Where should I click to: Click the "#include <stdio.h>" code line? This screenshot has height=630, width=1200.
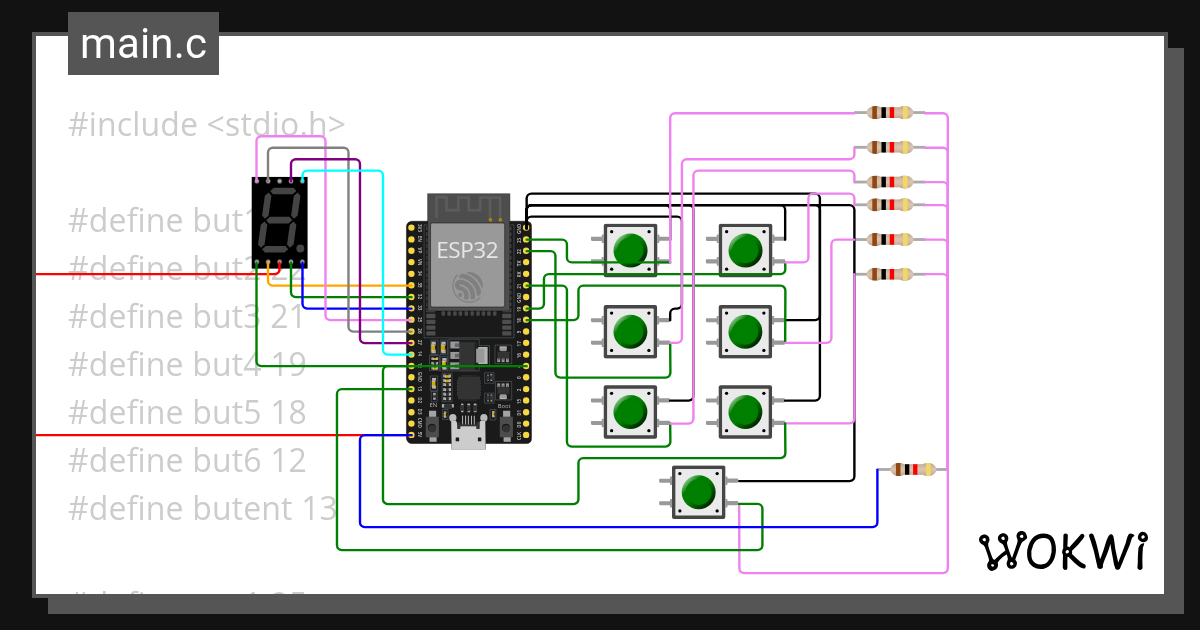205,124
